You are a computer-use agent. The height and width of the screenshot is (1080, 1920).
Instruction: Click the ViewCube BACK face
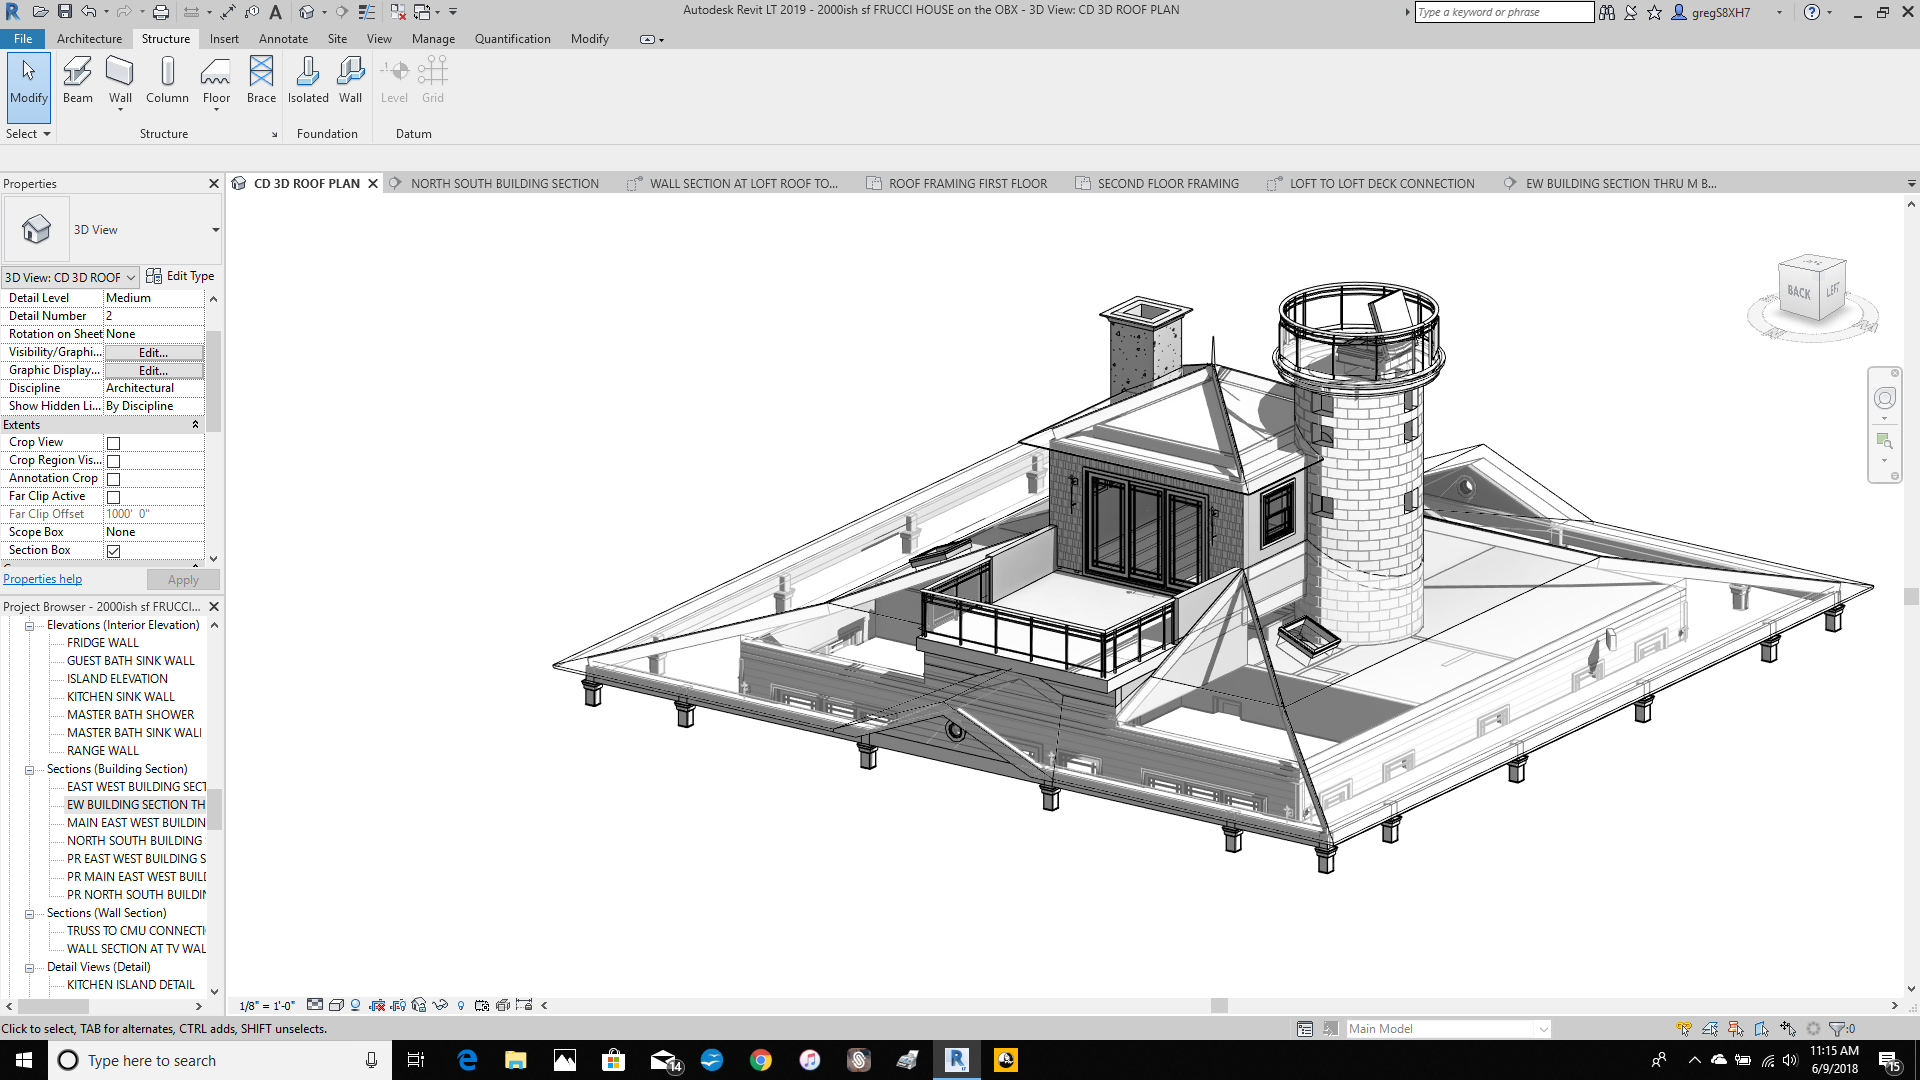pos(1798,292)
